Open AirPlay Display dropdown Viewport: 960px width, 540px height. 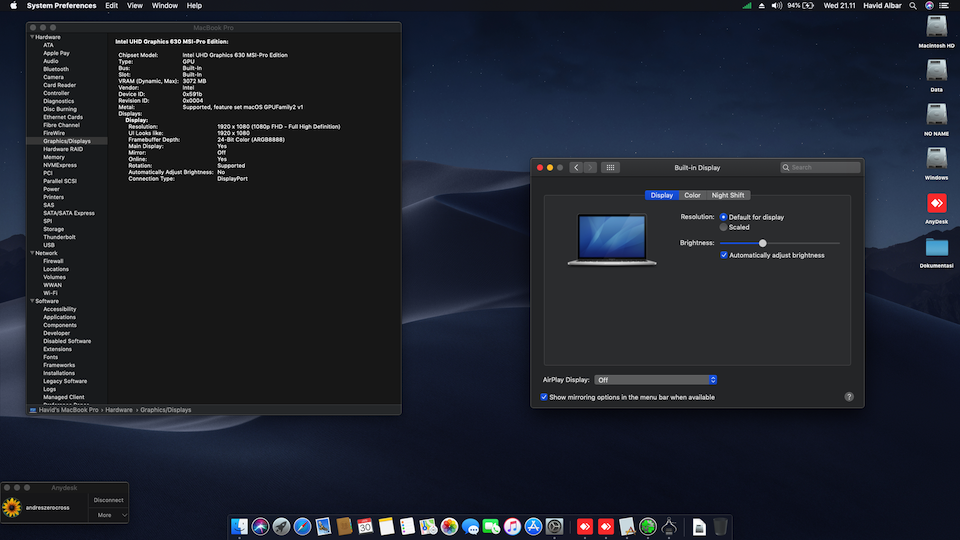(x=655, y=380)
